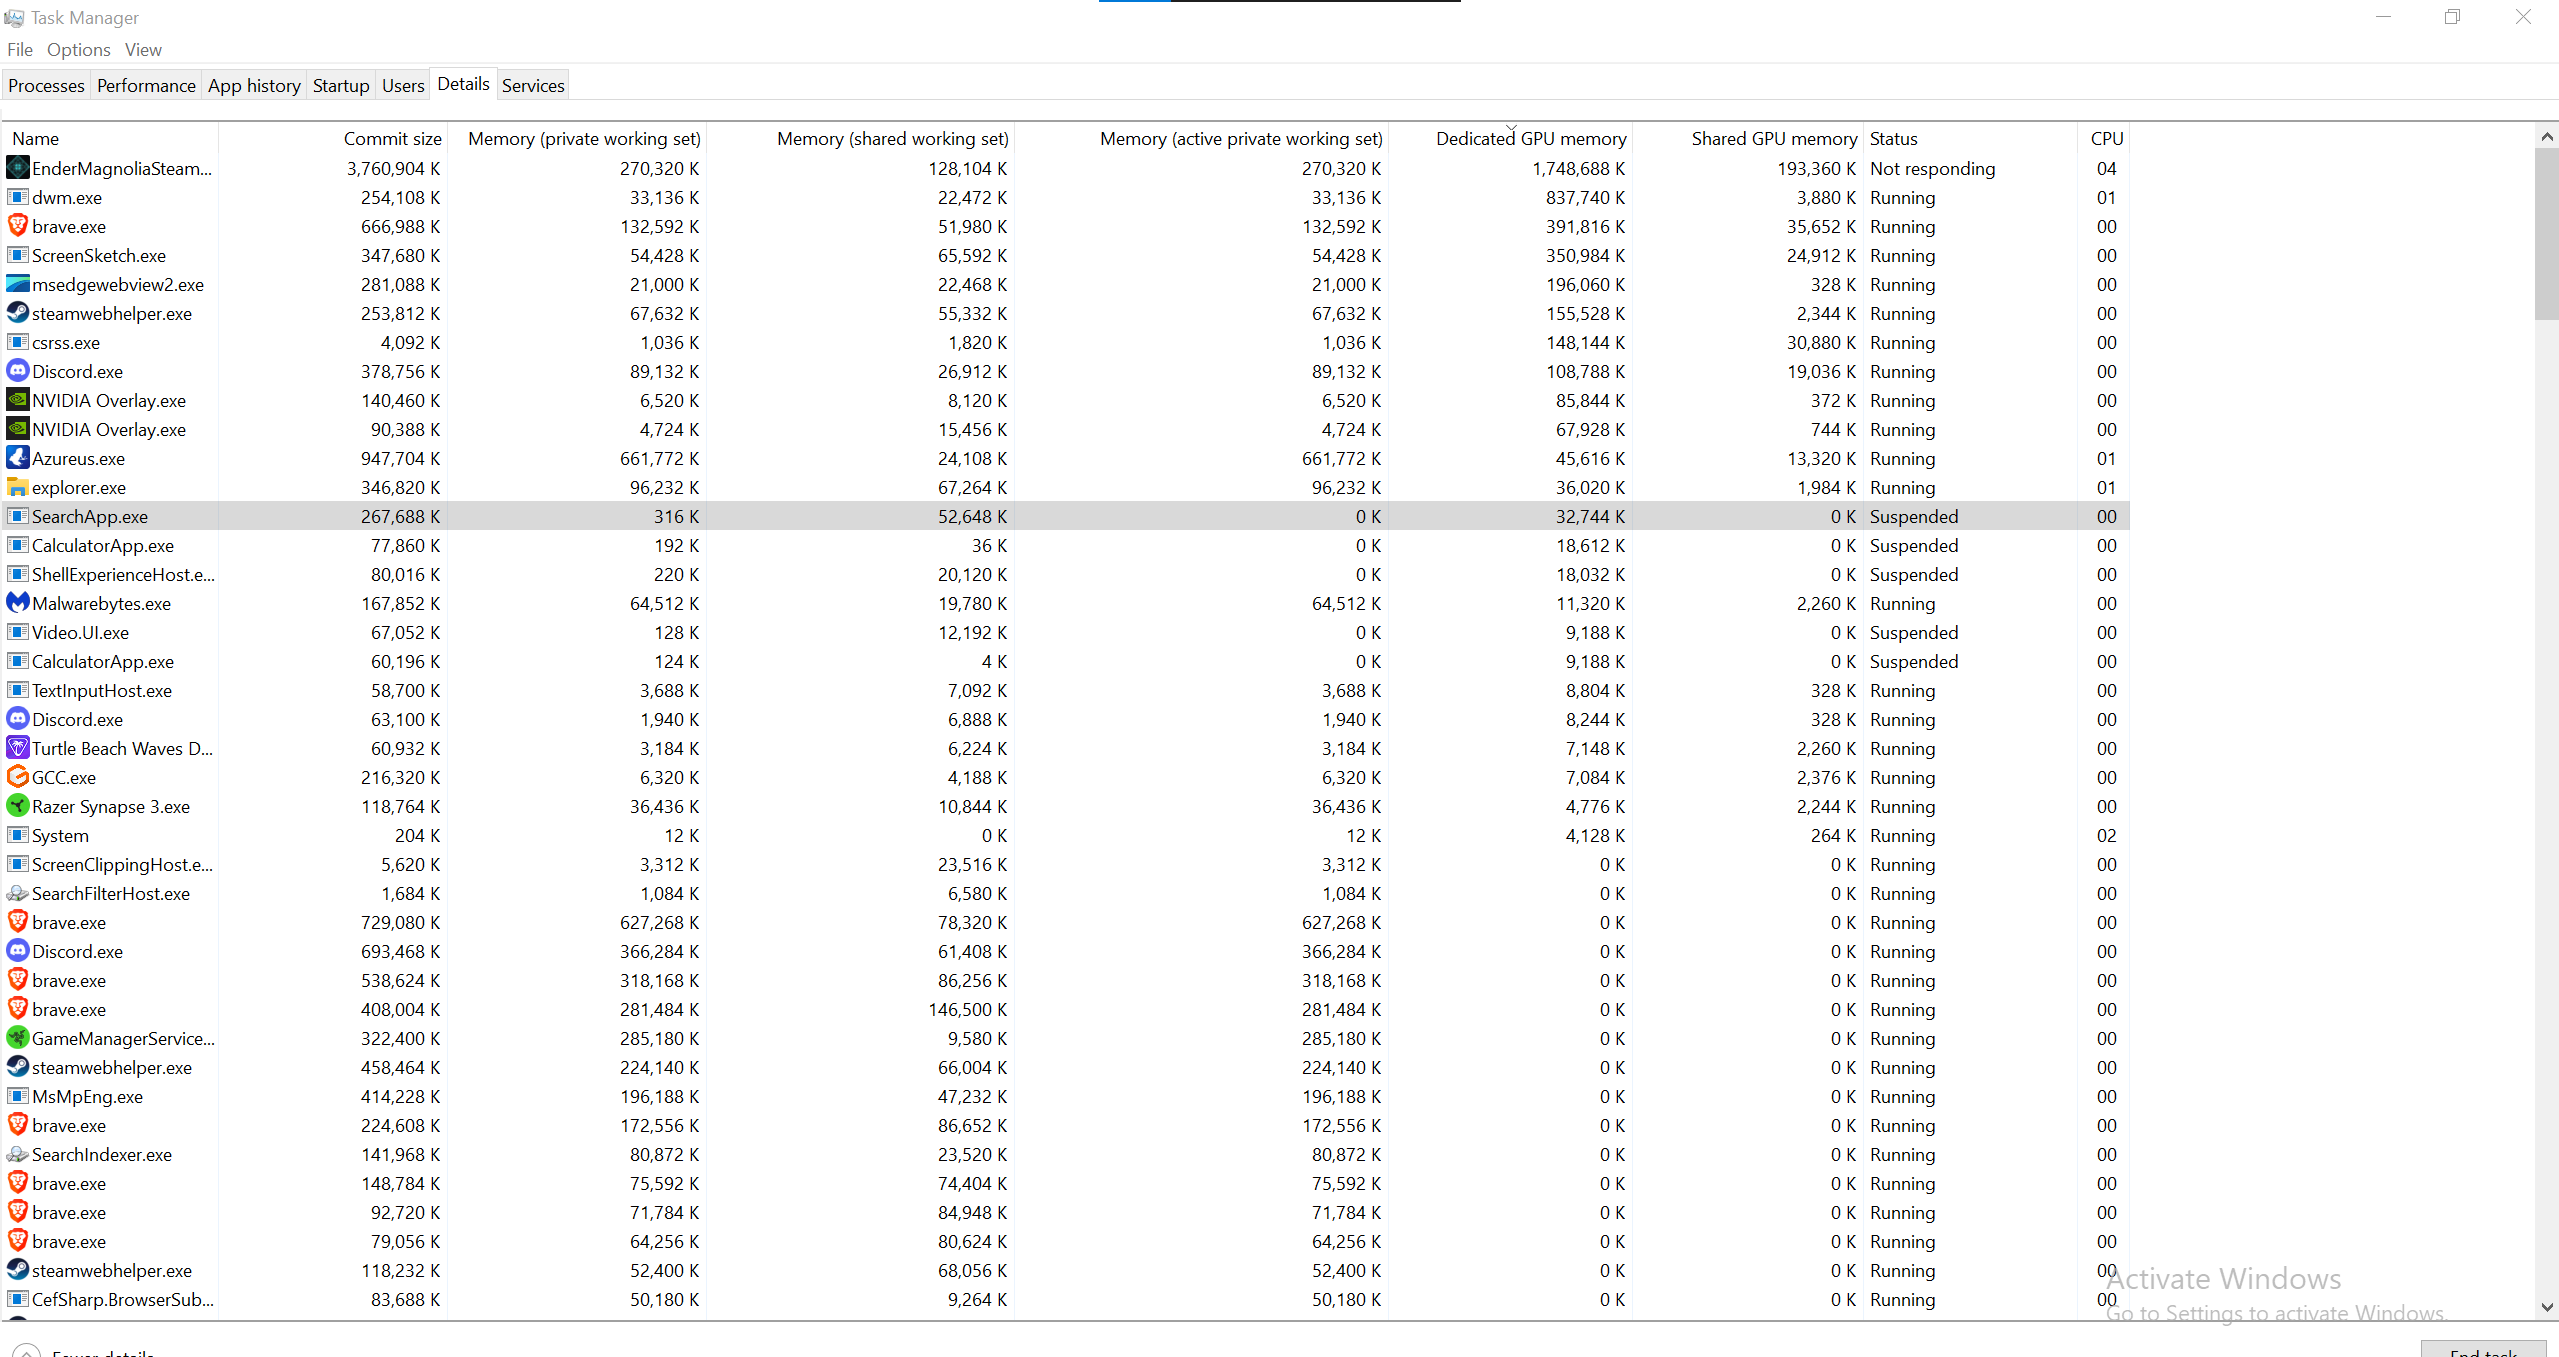The width and height of the screenshot is (2559, 1357).
Task: Switch to the Performance tab
Action: click(146, 86)
